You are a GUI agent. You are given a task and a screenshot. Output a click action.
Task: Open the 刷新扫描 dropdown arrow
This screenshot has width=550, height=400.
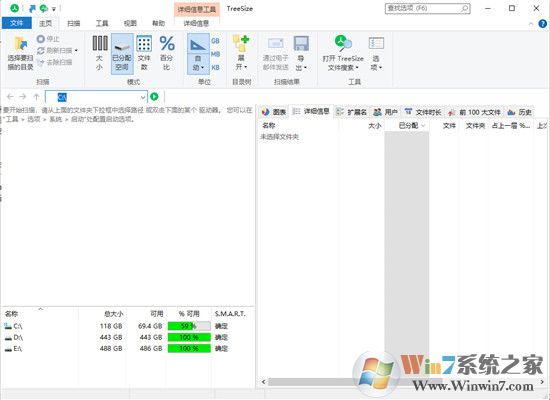tap(76, 51)
